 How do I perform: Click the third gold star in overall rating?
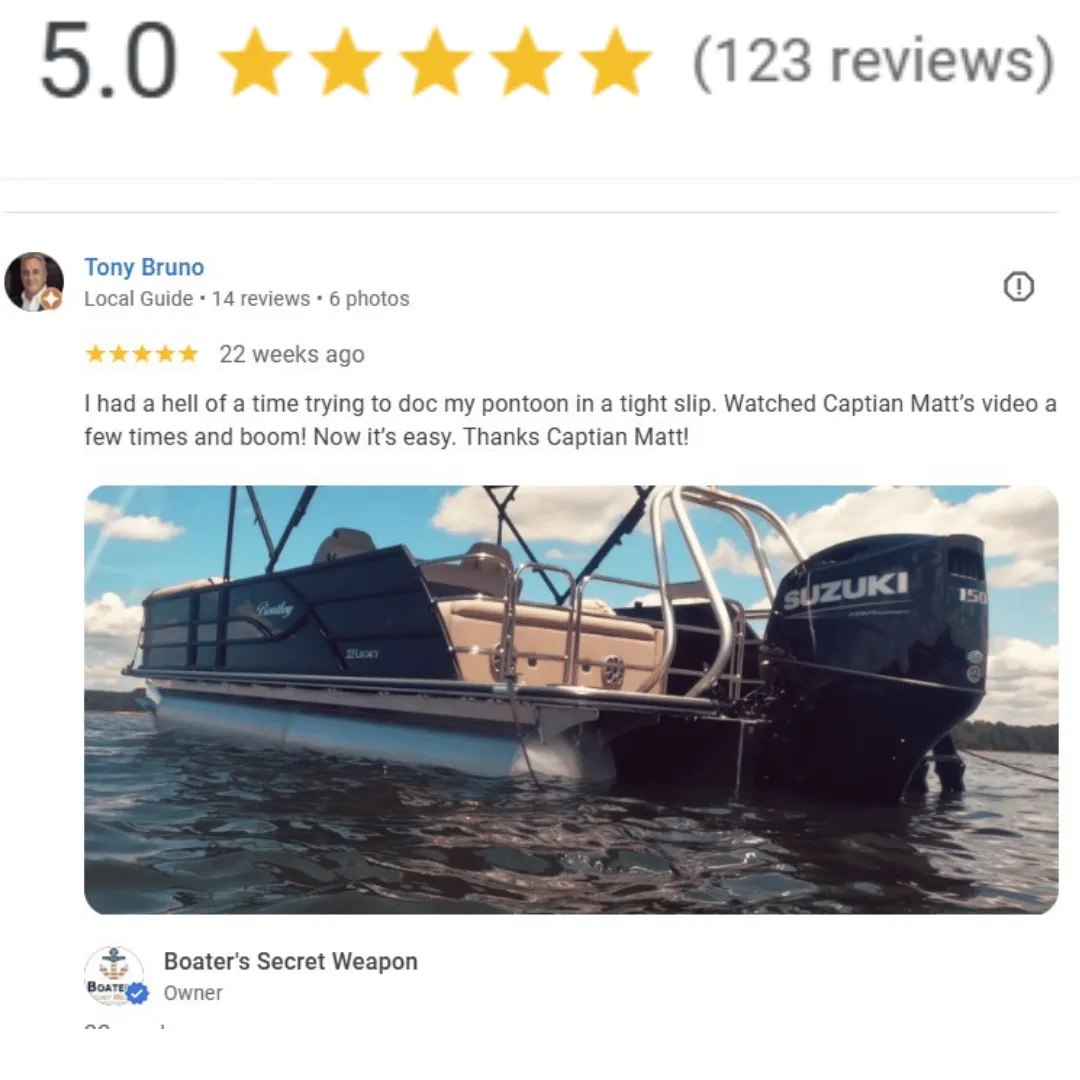point(436,61)
